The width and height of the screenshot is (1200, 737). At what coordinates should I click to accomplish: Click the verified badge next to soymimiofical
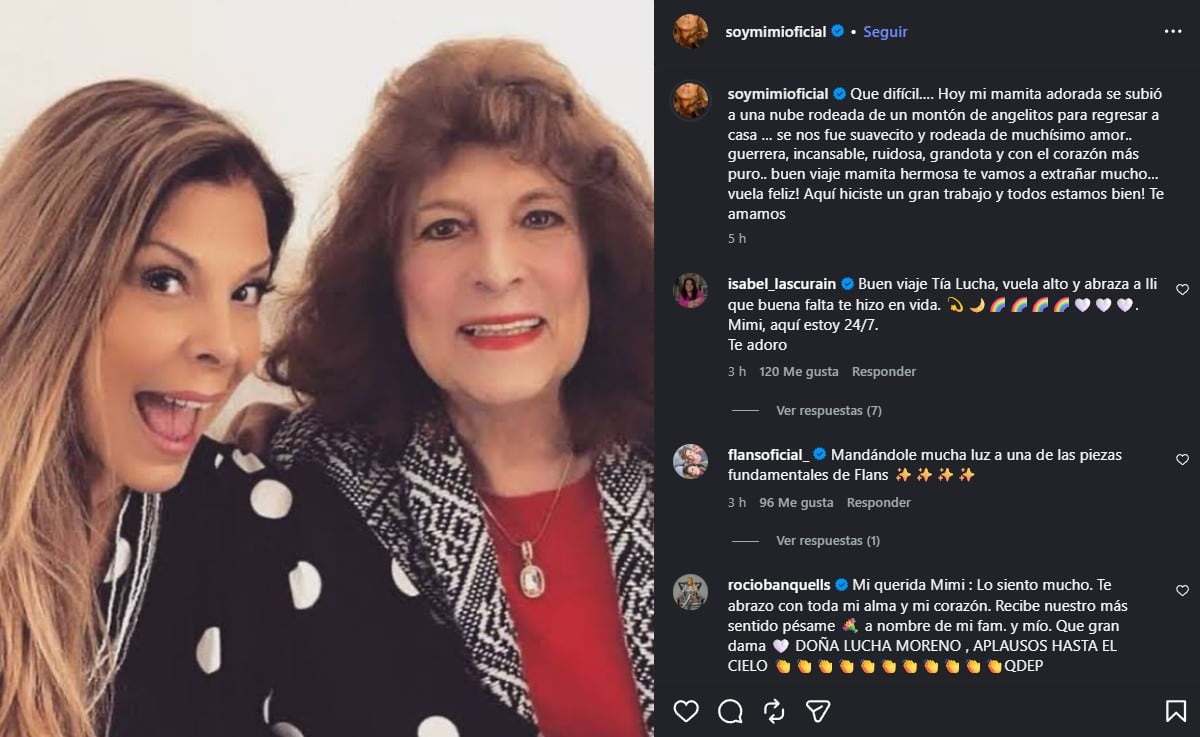(x=838, y=31)
